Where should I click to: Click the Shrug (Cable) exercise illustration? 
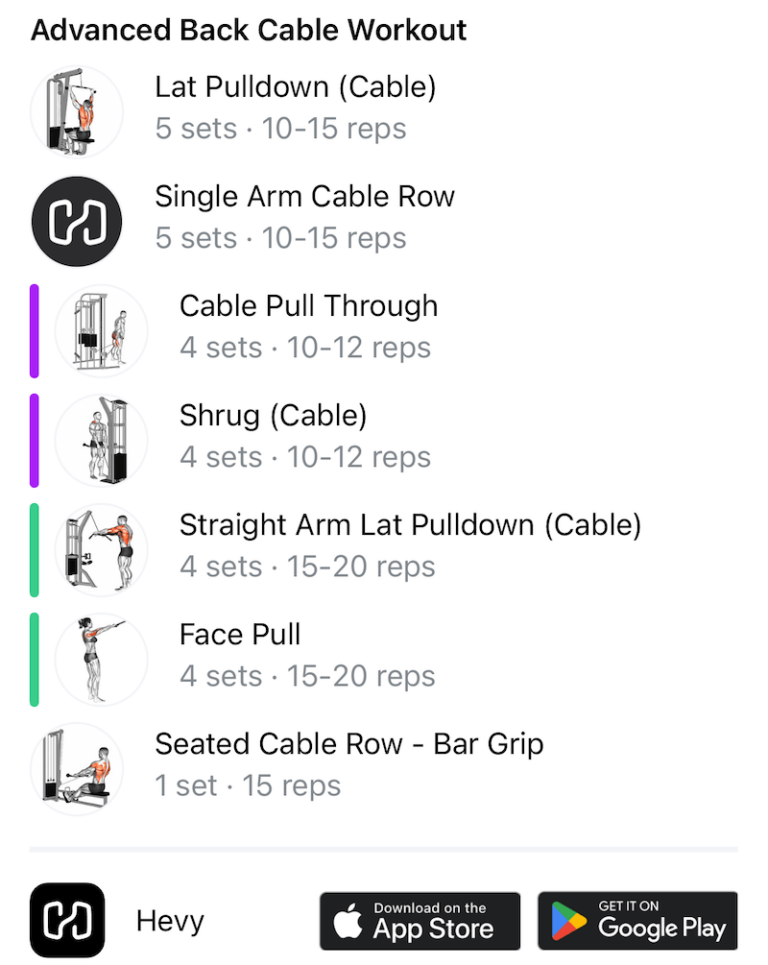click(99, 440)
